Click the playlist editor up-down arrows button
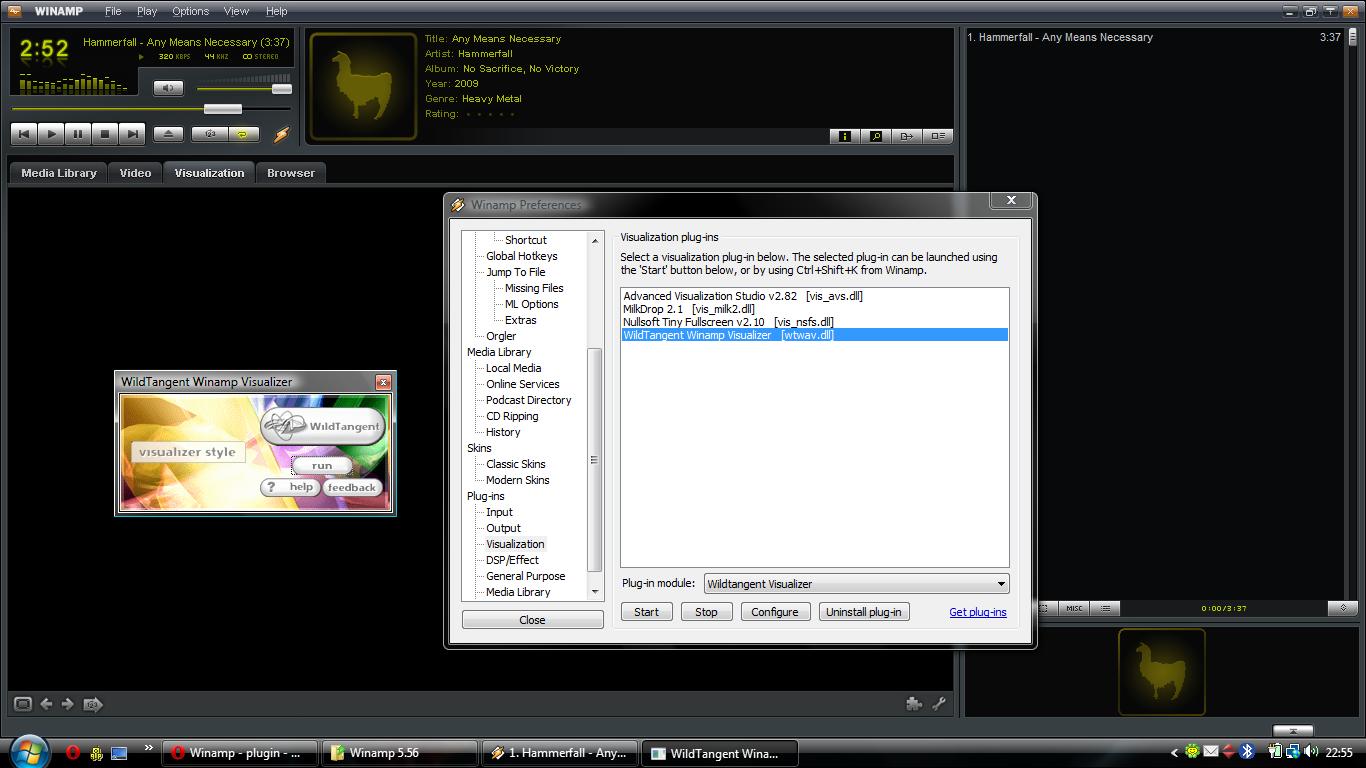 [1343, 608]
